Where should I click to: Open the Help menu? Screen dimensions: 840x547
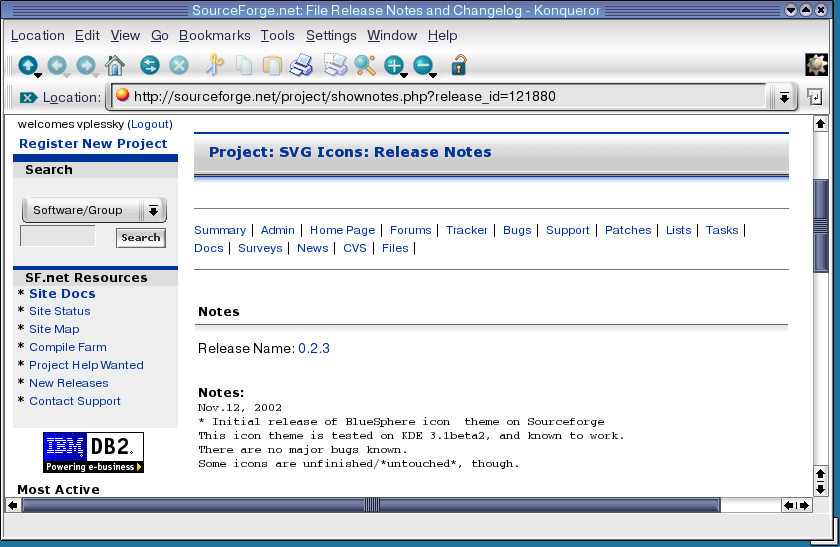click(x=442, y=35)
